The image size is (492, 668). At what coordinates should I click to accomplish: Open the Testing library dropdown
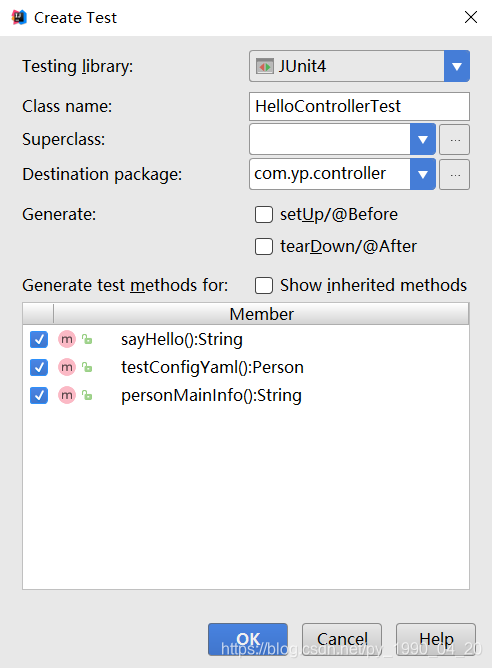point(457,66)
